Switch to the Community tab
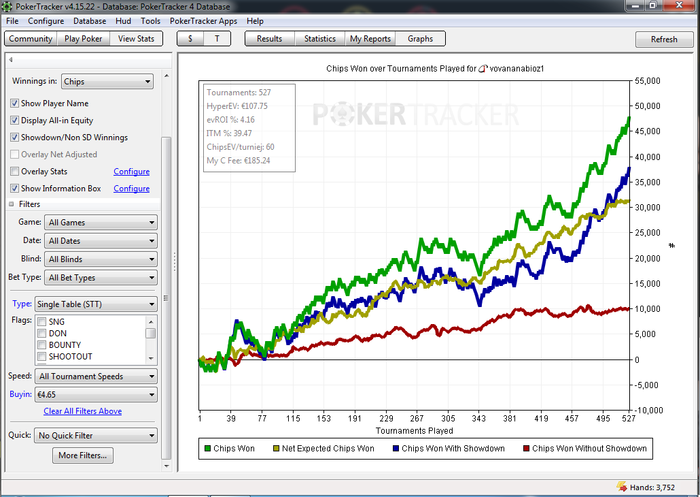The image size is (700, 497). pyautogui.click(x=30, y=39)
